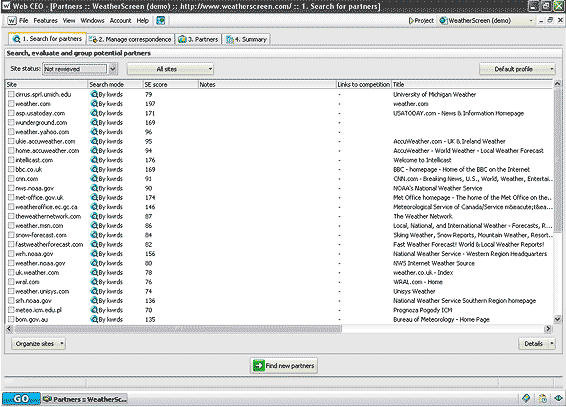
Task: Sort by the Search mode column header
Action: pyautogui.click(x=116, y=84)
